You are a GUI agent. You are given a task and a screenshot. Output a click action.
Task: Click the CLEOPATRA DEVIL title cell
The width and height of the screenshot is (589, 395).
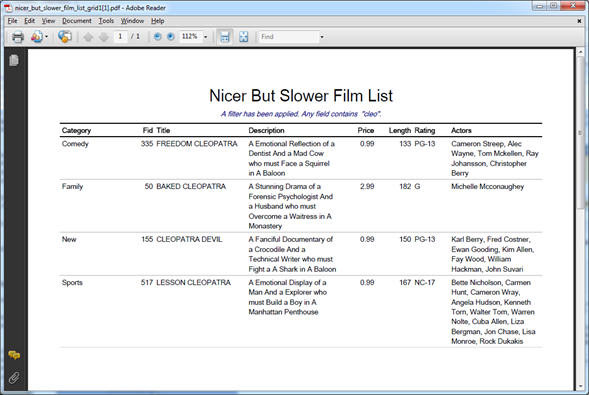189,239
